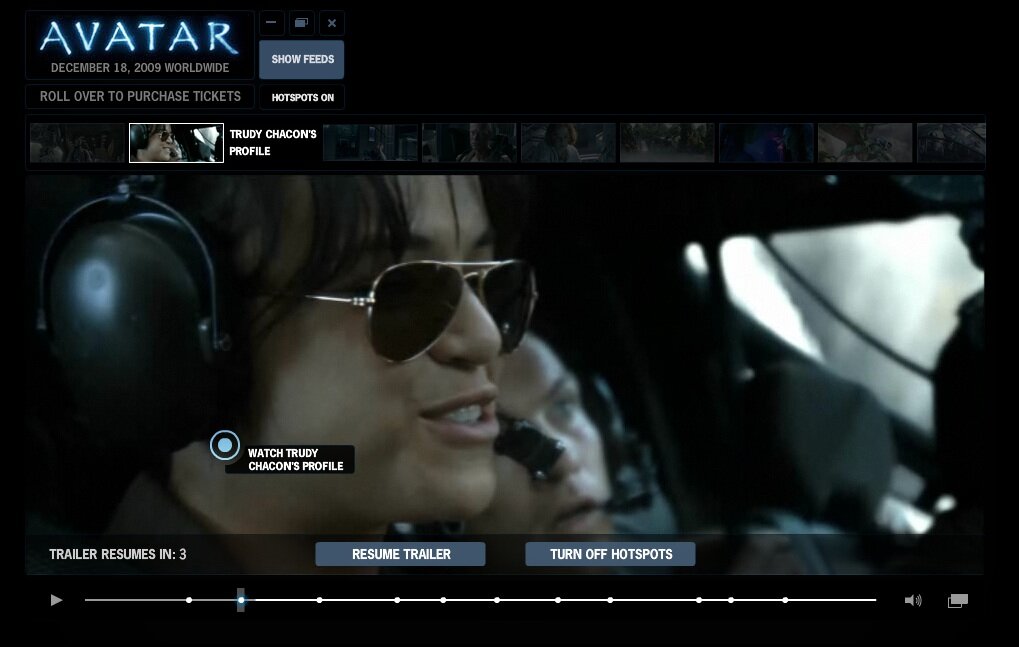Click Trailer Resumes In countdown text
This screenshot has width=1019, height=647.
[x=118, y=554]
